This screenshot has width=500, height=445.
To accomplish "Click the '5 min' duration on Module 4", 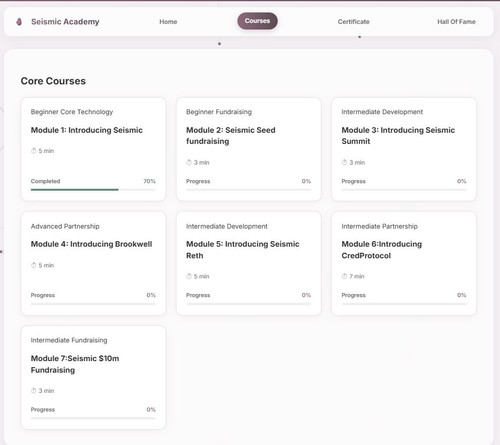I will click(46, 265).
